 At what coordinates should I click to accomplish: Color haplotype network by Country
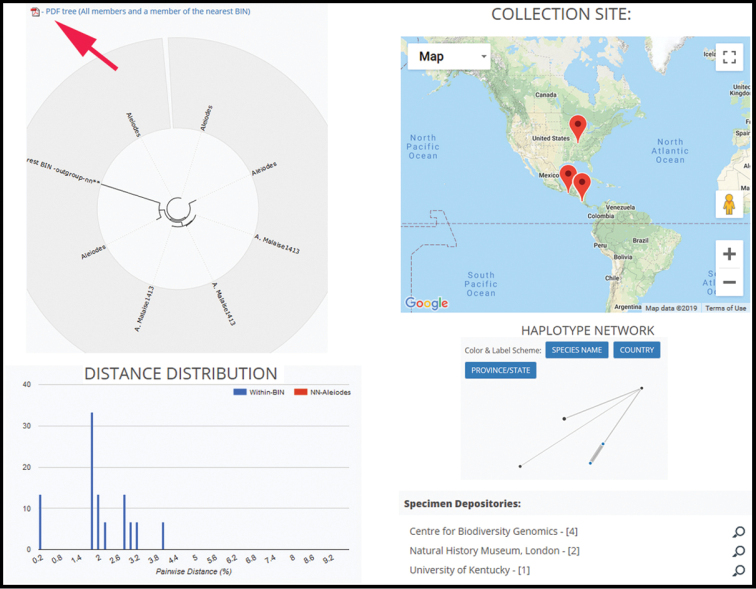[x=636, y=350]
